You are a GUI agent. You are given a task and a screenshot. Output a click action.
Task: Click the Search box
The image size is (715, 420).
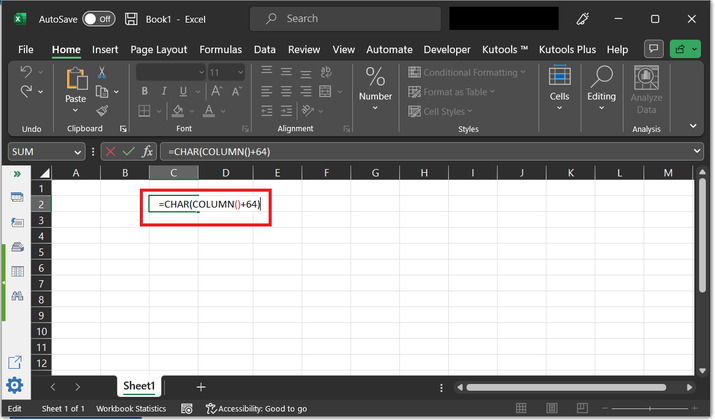[x=345, y=19]
